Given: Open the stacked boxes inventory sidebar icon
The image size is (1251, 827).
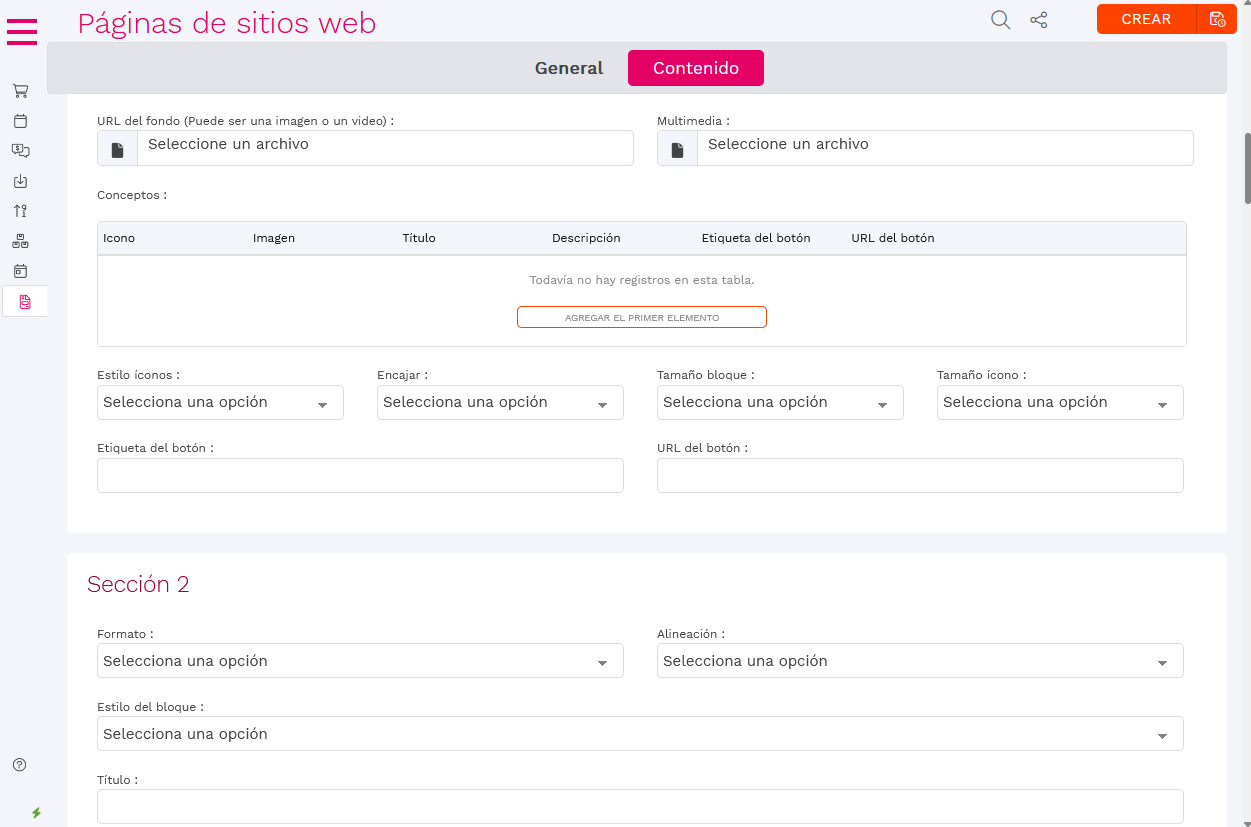Looking at the screenshot, I should pos(20,241).
